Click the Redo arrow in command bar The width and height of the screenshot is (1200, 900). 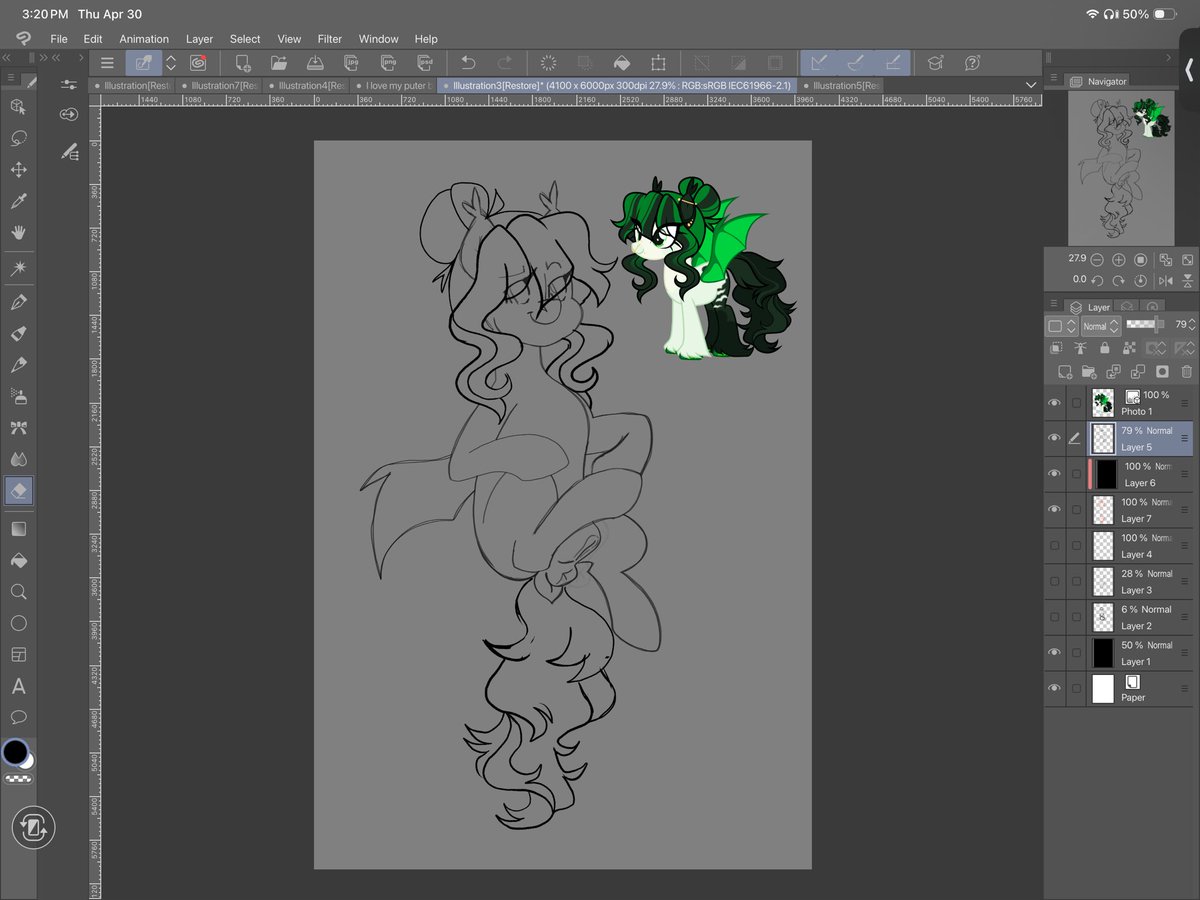tap(505, 62)
